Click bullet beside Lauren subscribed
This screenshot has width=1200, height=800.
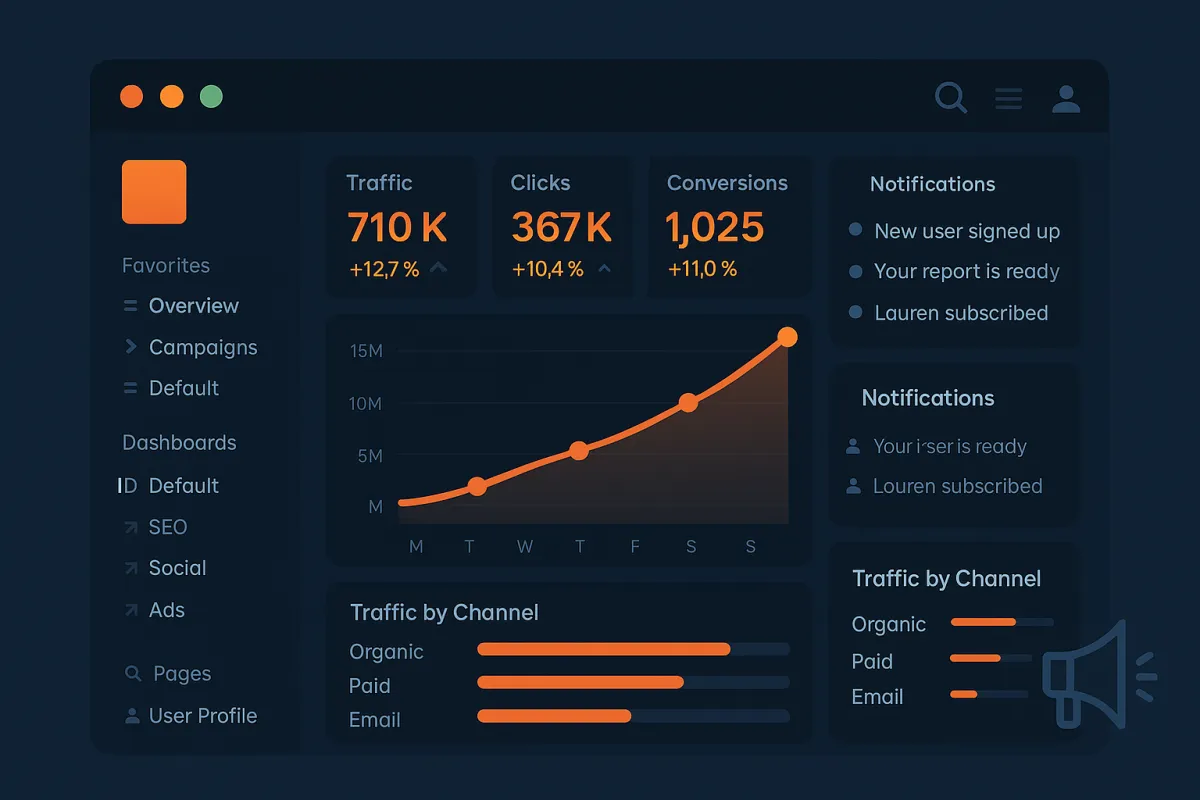[855, 312]
